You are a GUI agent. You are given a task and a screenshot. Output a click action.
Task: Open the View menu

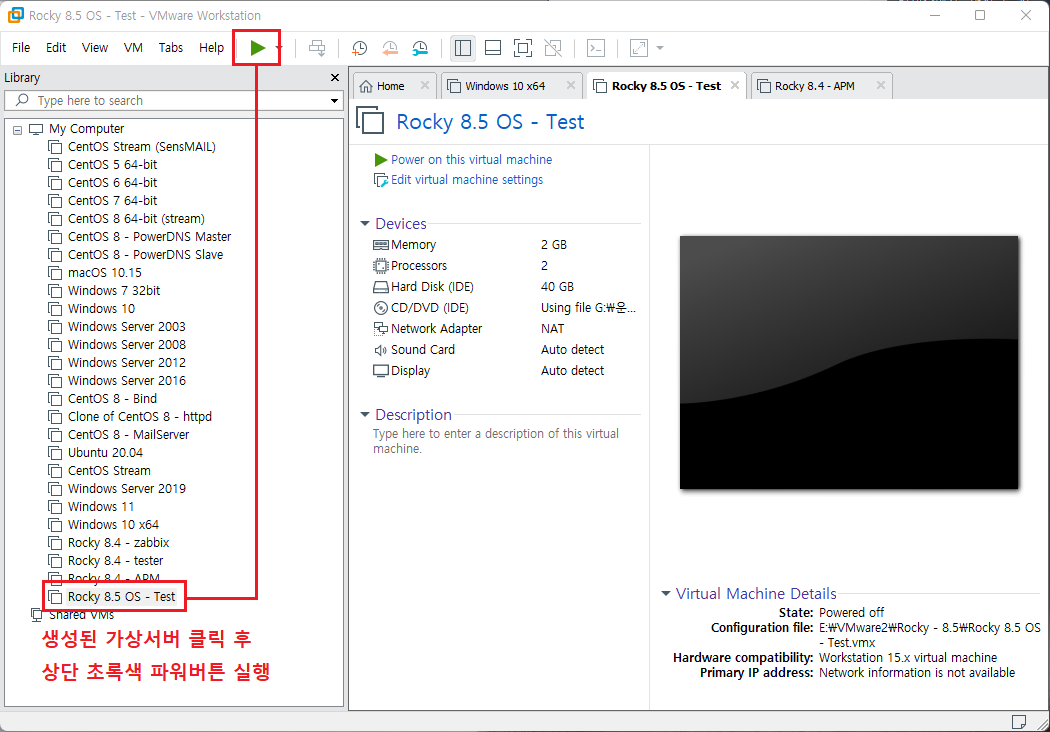[94, 48]
